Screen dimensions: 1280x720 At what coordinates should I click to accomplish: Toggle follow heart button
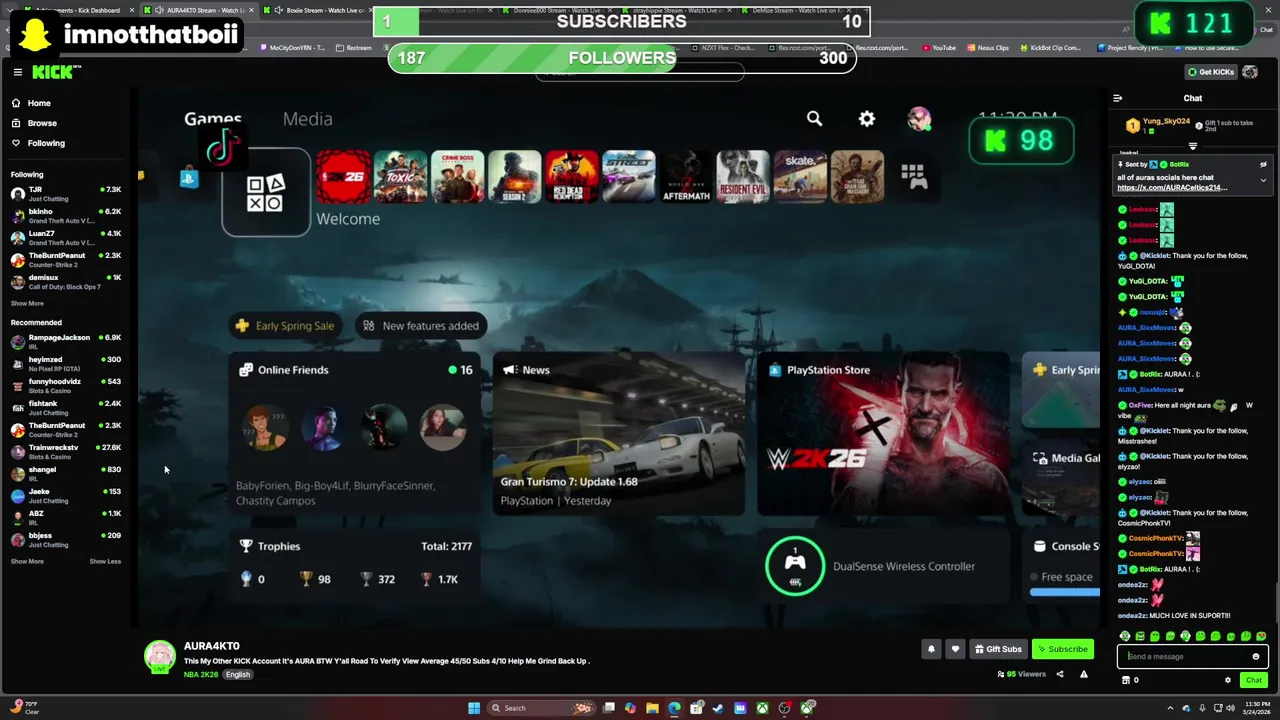click(955, 649)
